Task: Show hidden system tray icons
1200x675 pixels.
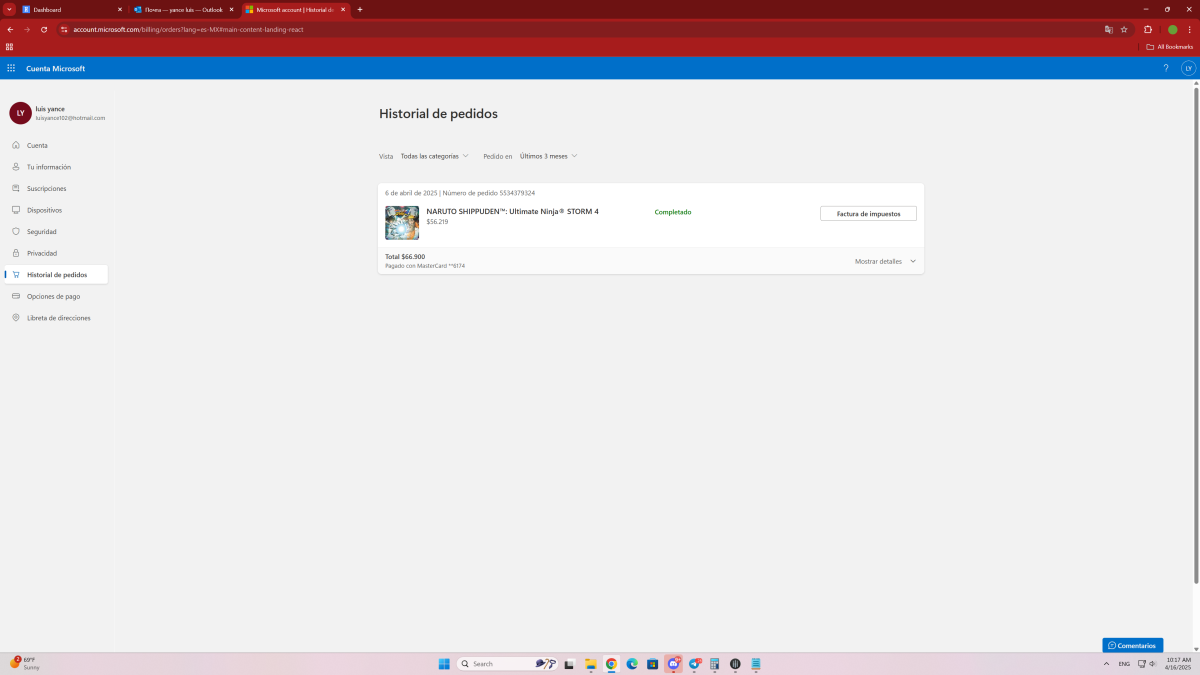Action: [x=1106, y=664]
